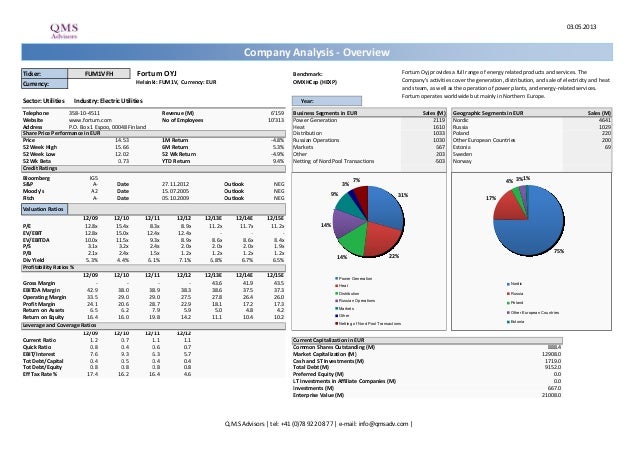The width and height of the screenshot is (638, 452).
Task: Click Share Price Performance in EUR header
Action: pyautogui.click(x=153, y=133)
